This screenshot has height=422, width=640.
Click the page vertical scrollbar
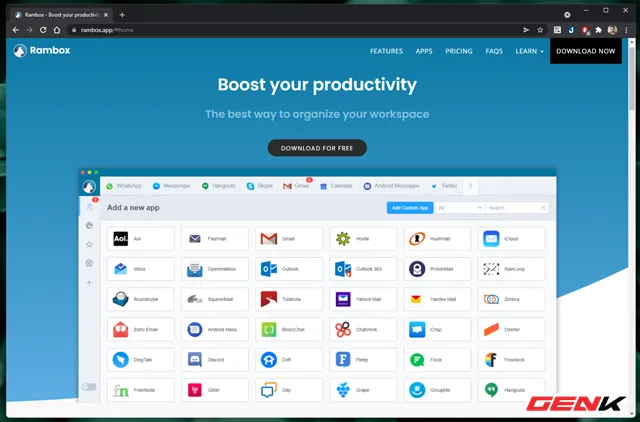631,78
